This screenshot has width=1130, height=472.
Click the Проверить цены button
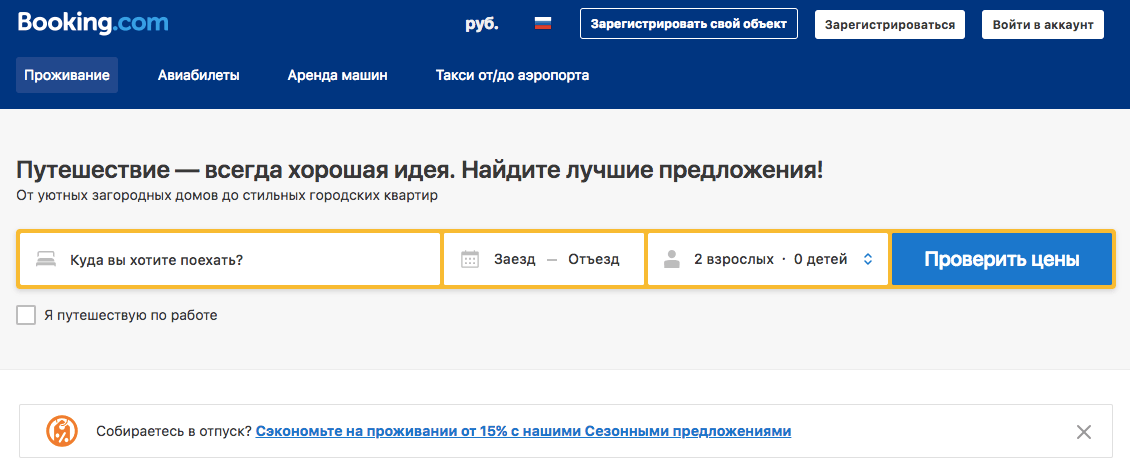click(x=1002, y=259)
